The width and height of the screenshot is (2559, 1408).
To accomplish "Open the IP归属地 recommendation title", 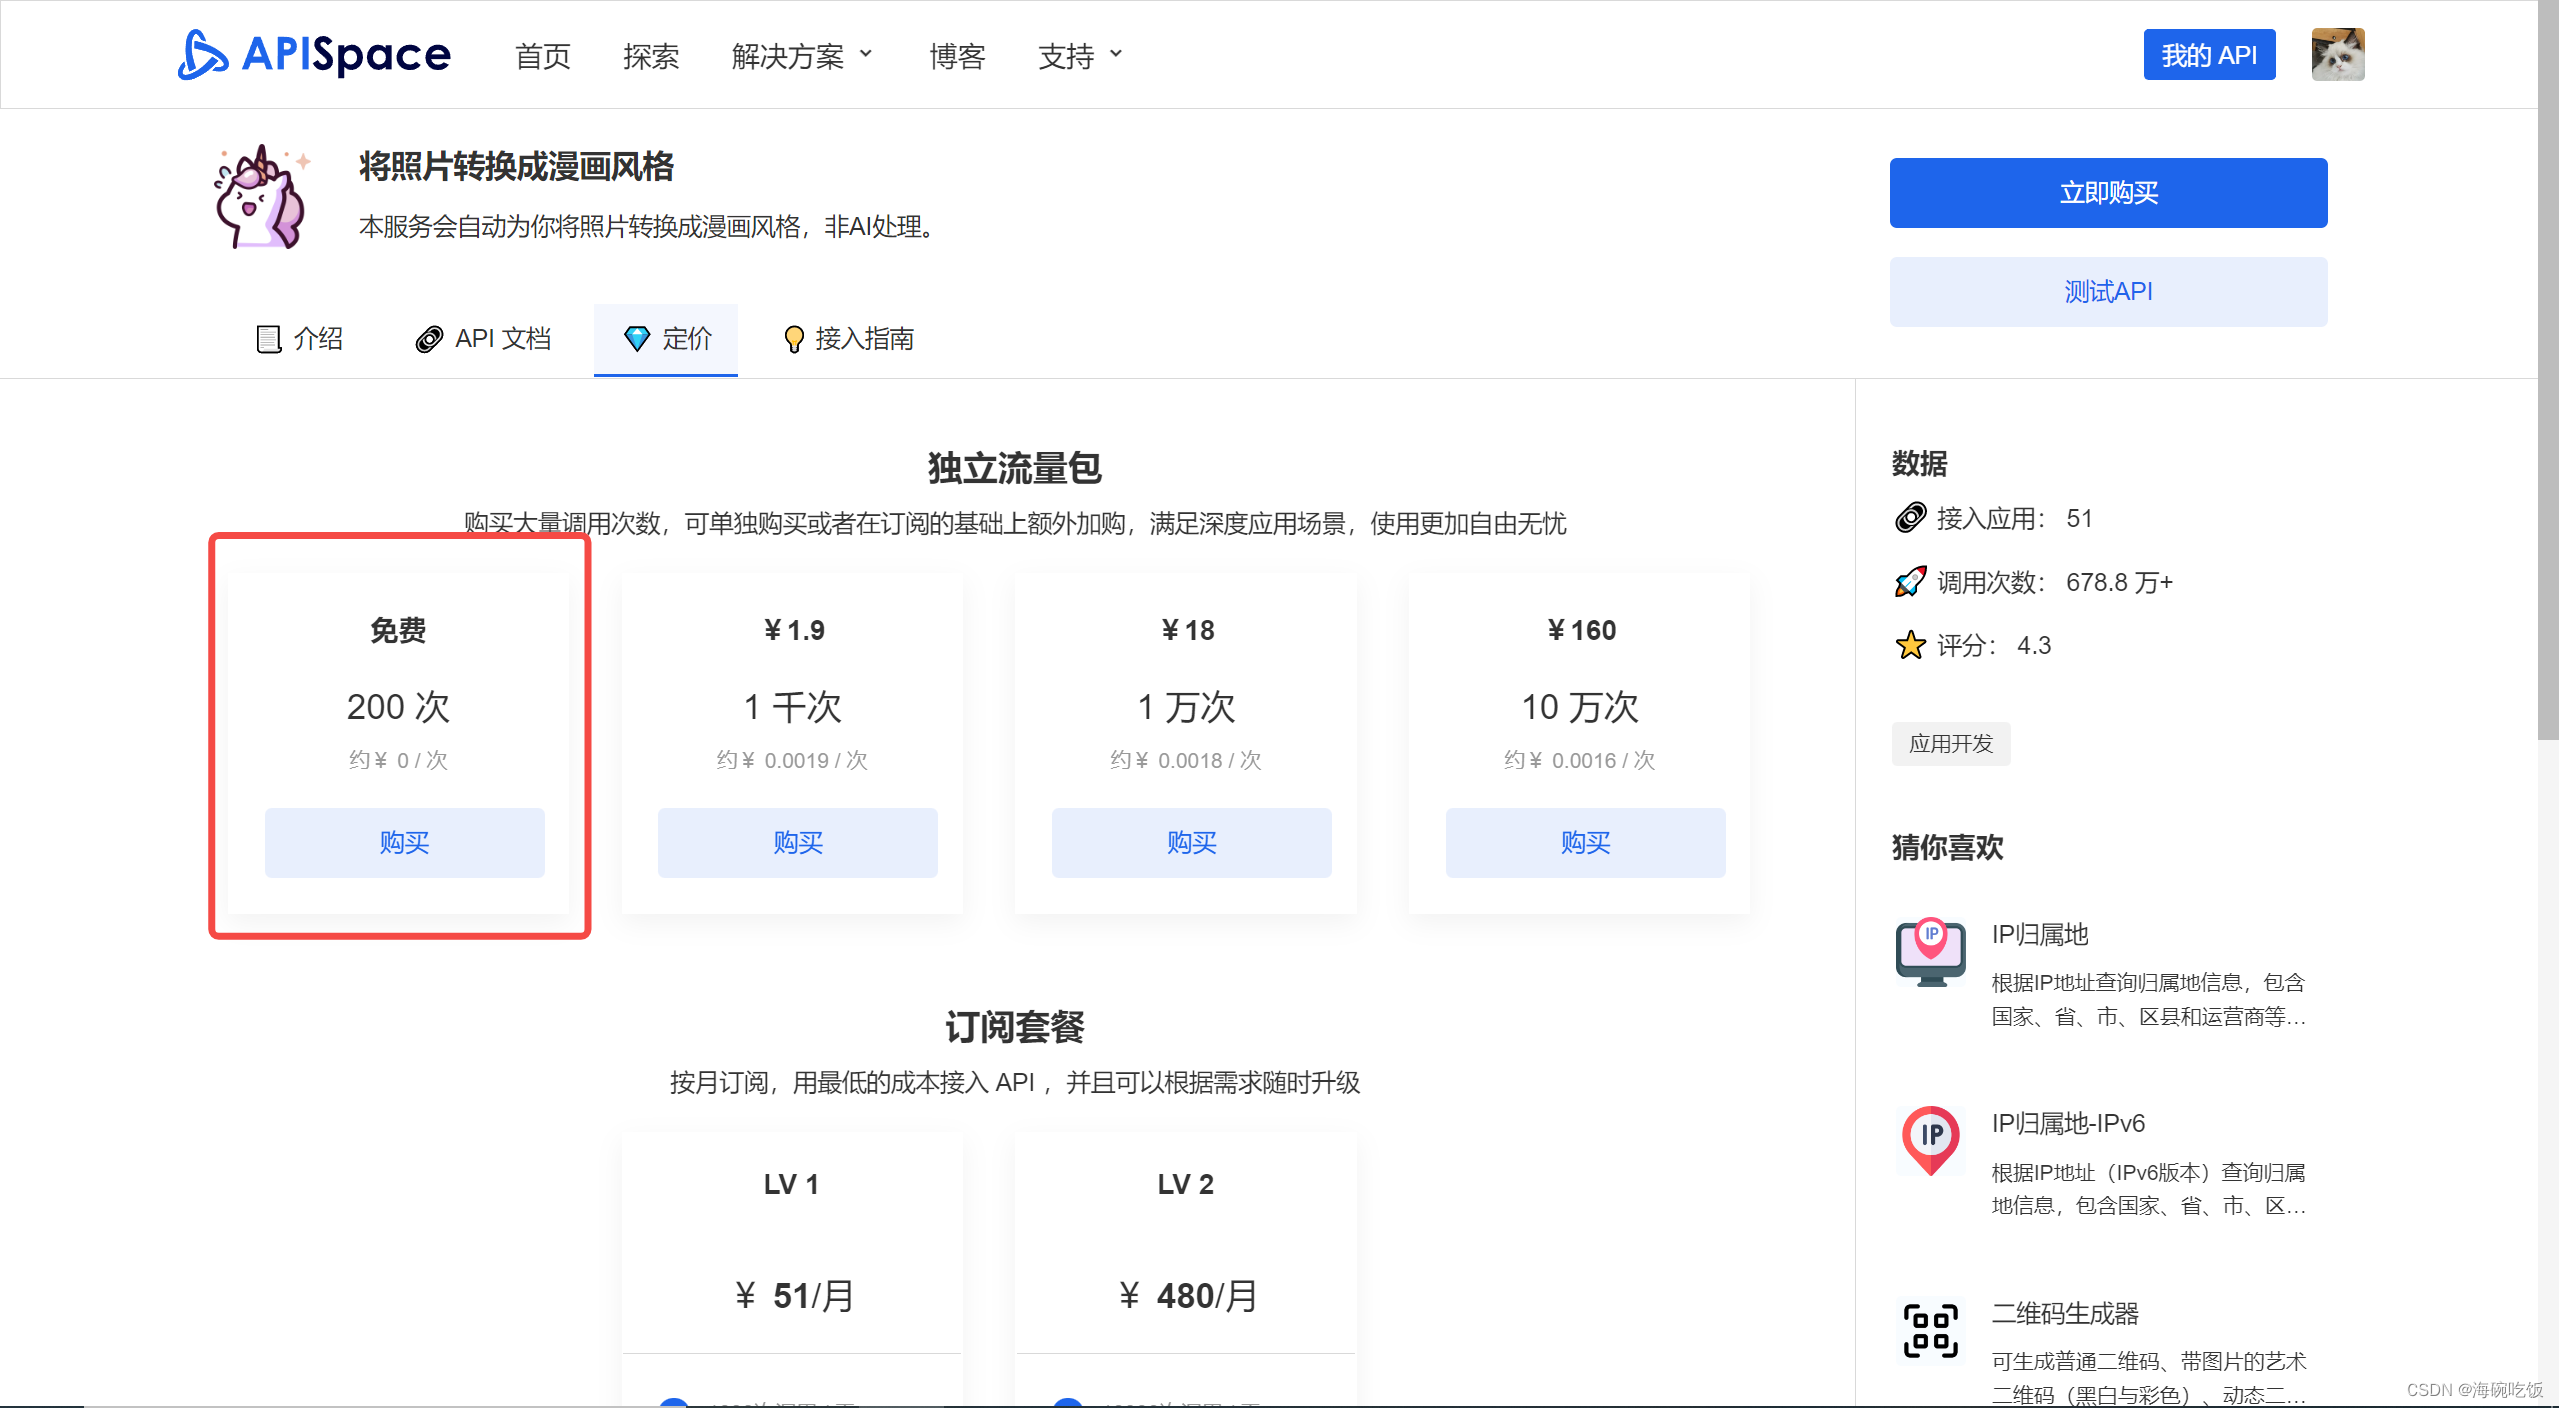I will click(2040, 934).
